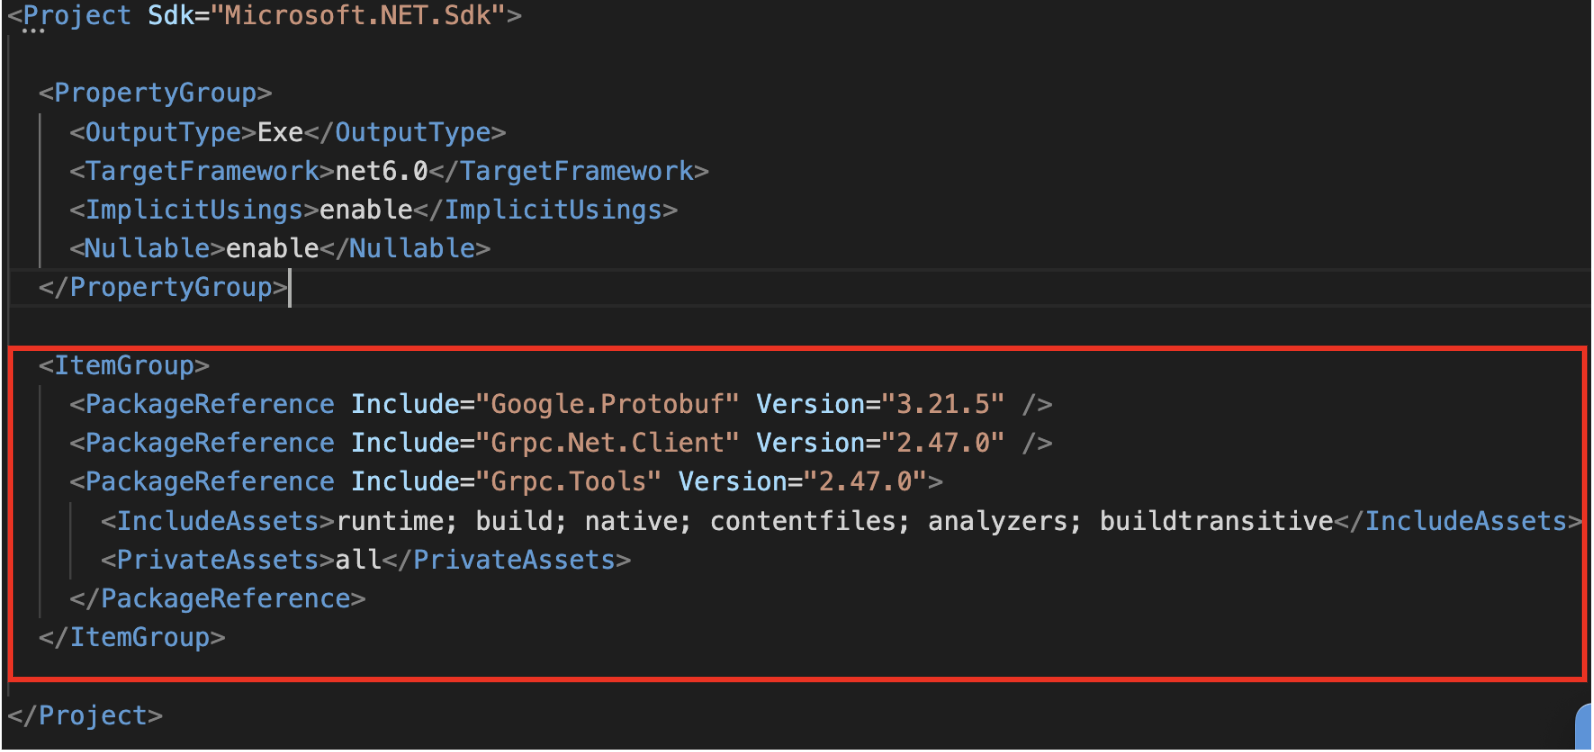The image size is (1594, 752).
Task: Click the word buildtransitive in IncludeAssets
Action: point(1216,521)
